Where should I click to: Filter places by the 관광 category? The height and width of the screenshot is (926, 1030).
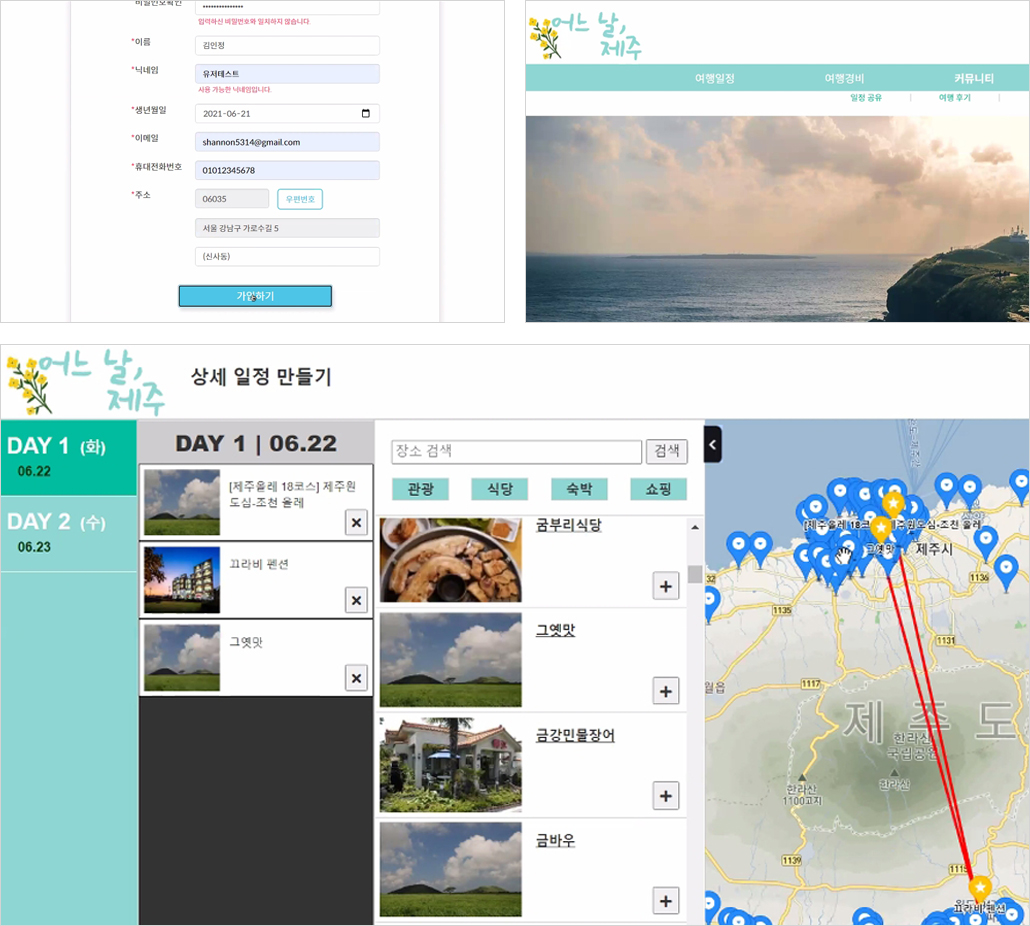pos(420,489)
